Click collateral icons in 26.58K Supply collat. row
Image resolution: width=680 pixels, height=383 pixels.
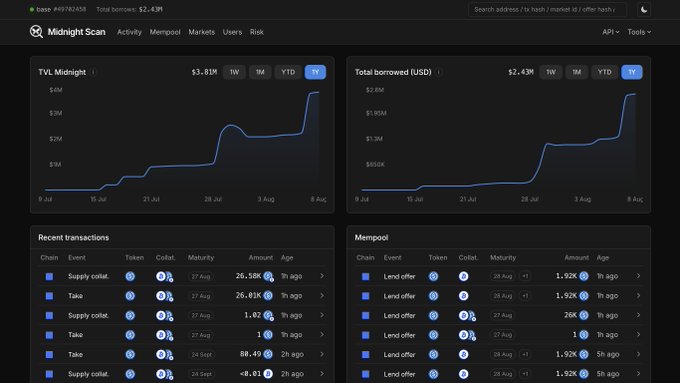click(x=165, y=276)
